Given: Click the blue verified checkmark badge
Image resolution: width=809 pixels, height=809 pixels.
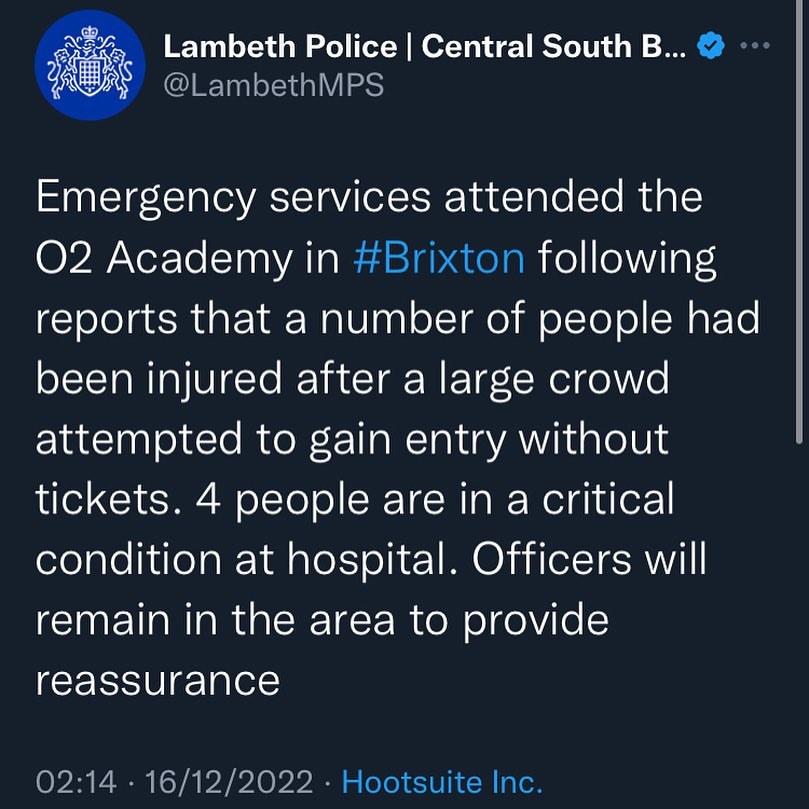Looking at the screenshot, I should (x=709, y=47).
